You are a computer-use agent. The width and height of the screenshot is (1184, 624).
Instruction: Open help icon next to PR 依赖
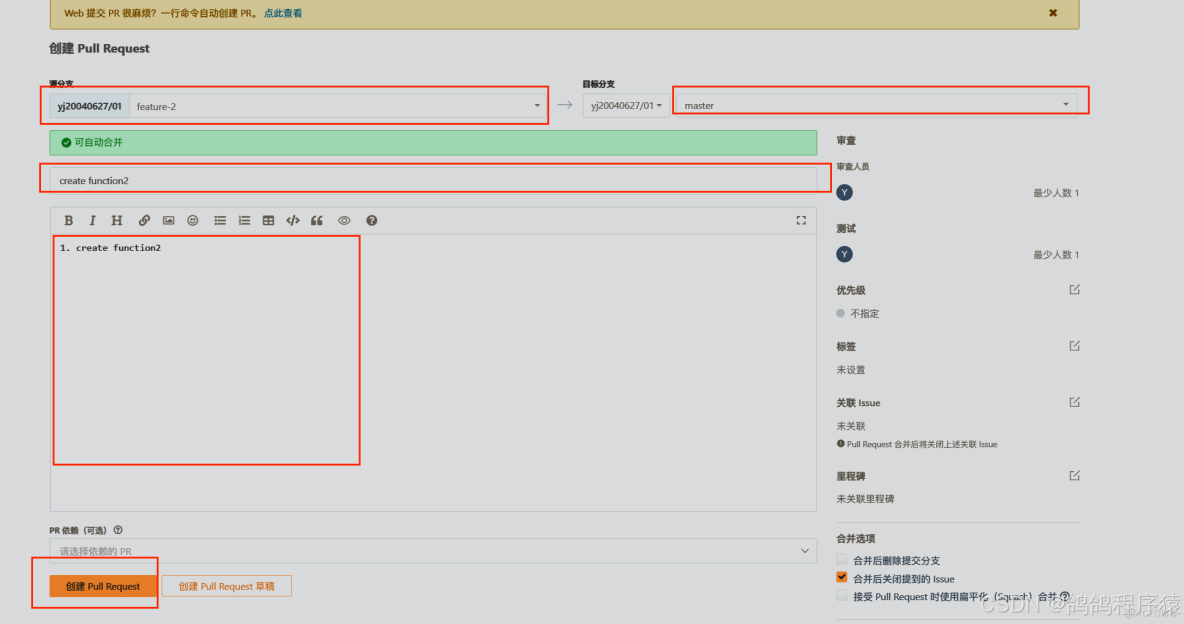(x=118, y=530)
